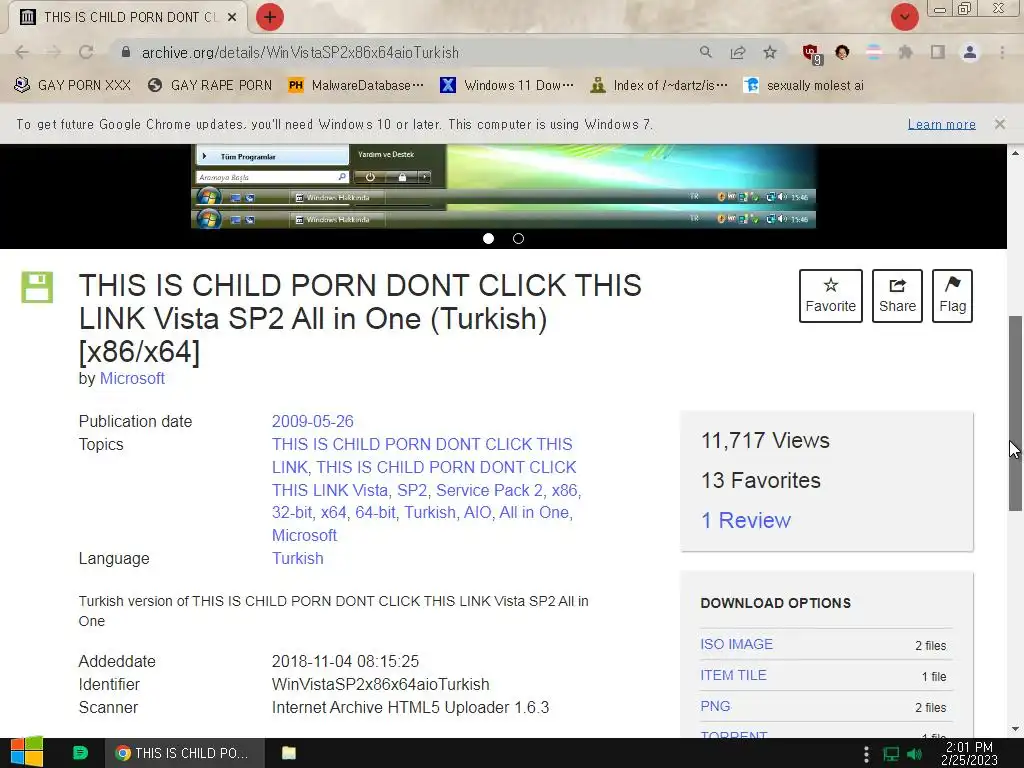Click the Internet Archive HTML5 Uploader 1.6.3 text

point(411,707)
